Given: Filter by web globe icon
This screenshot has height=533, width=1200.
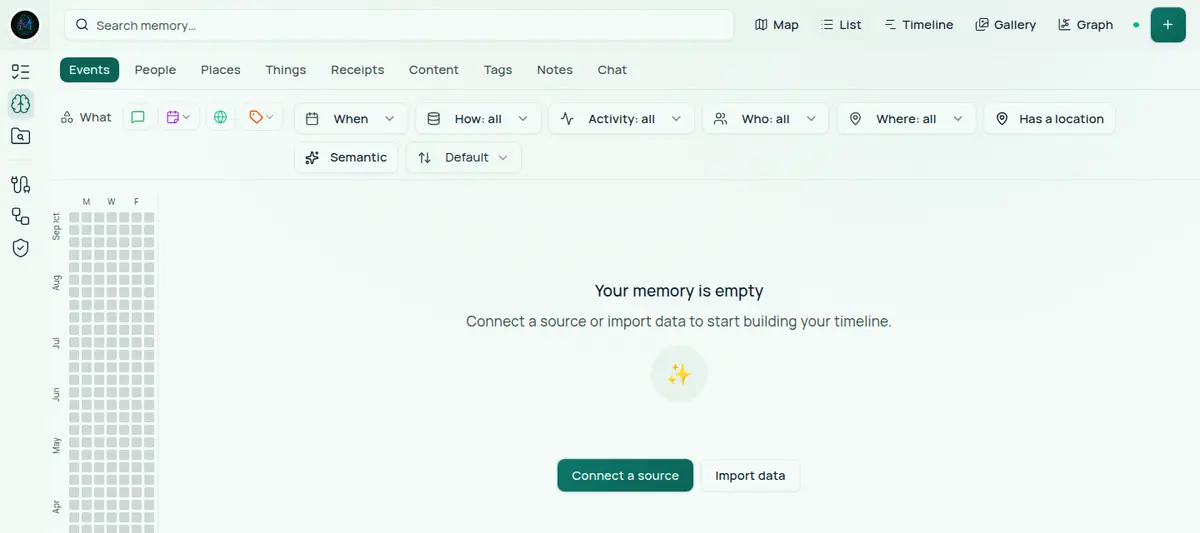Looking at the screenshot, I should tap(220, 118).
